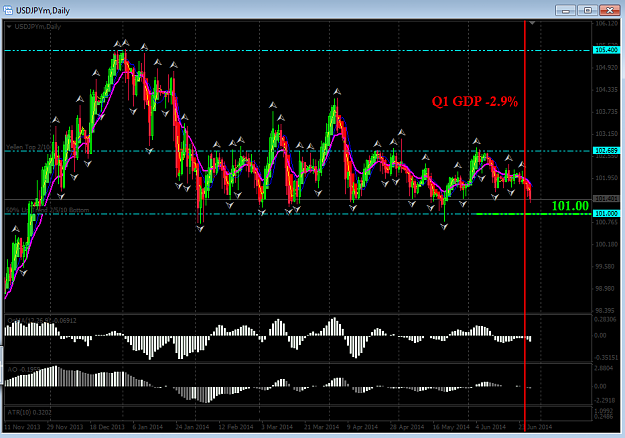Click the "18 Dec 2013" date on time axis
The image size is (625, 438).
pos(106,427)
